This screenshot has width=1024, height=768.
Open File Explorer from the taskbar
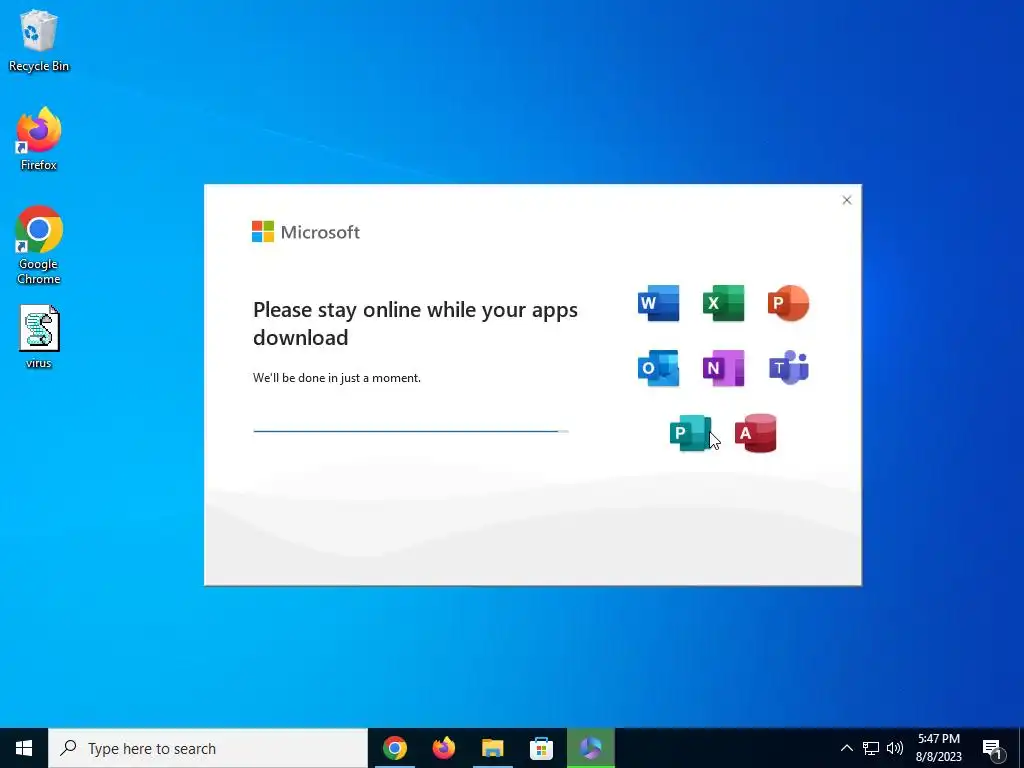point(493,748)
